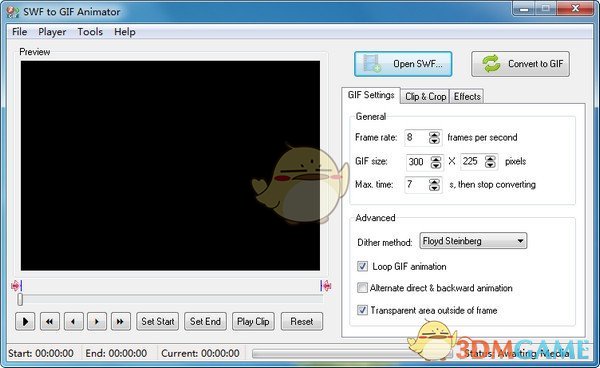Enable Alternate direct & backward animation

click(x=362, y=288)
